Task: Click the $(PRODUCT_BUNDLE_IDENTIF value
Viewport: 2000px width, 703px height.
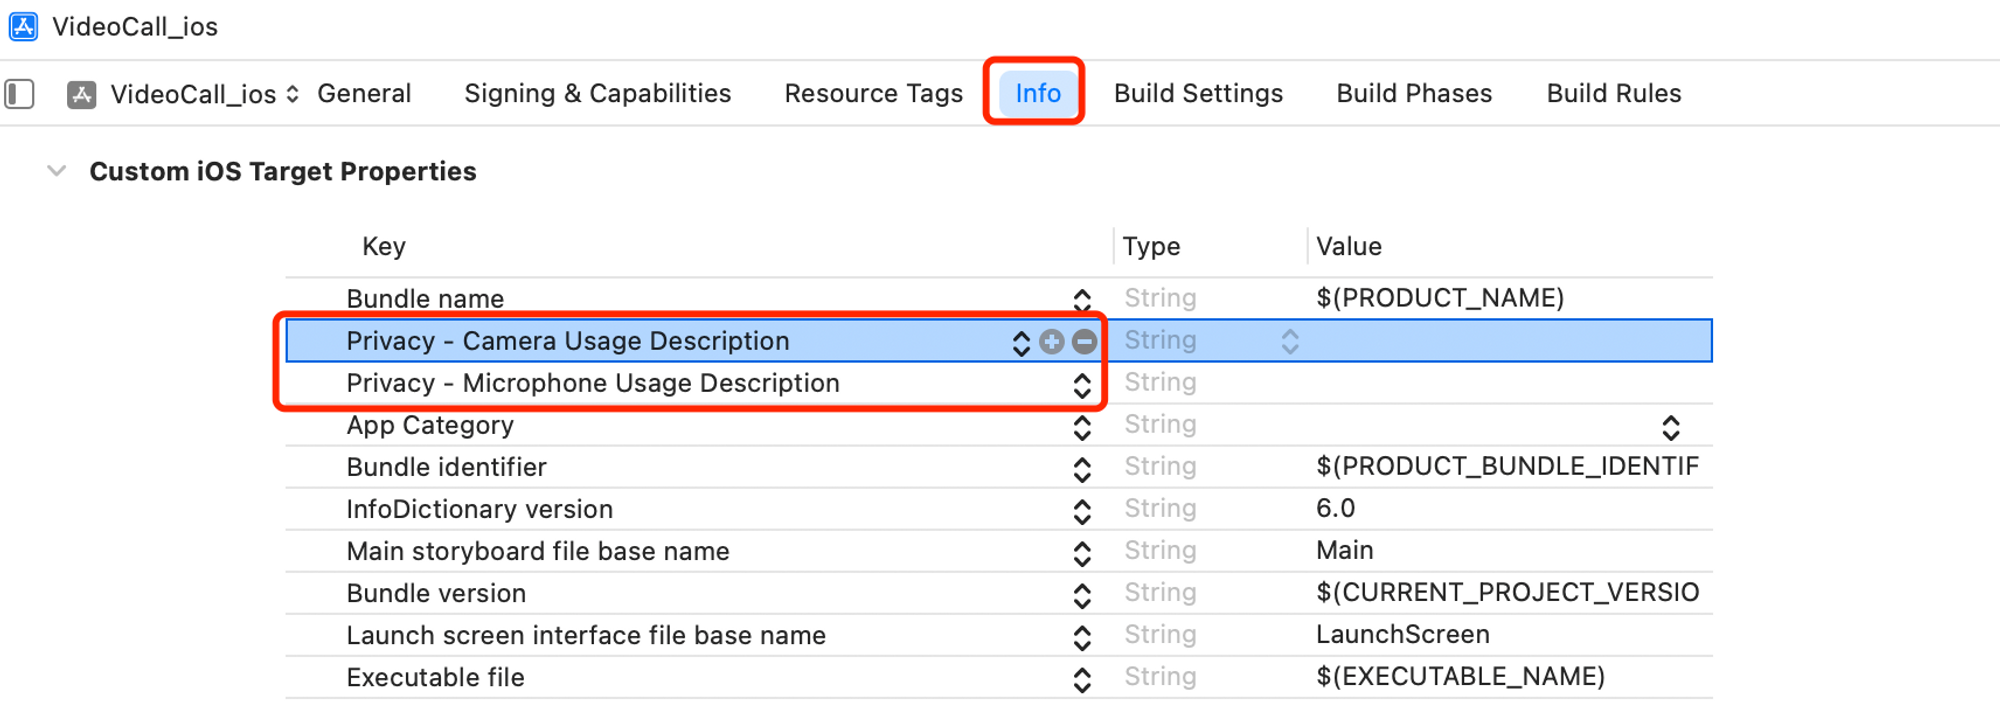Action: [1507, 466]
